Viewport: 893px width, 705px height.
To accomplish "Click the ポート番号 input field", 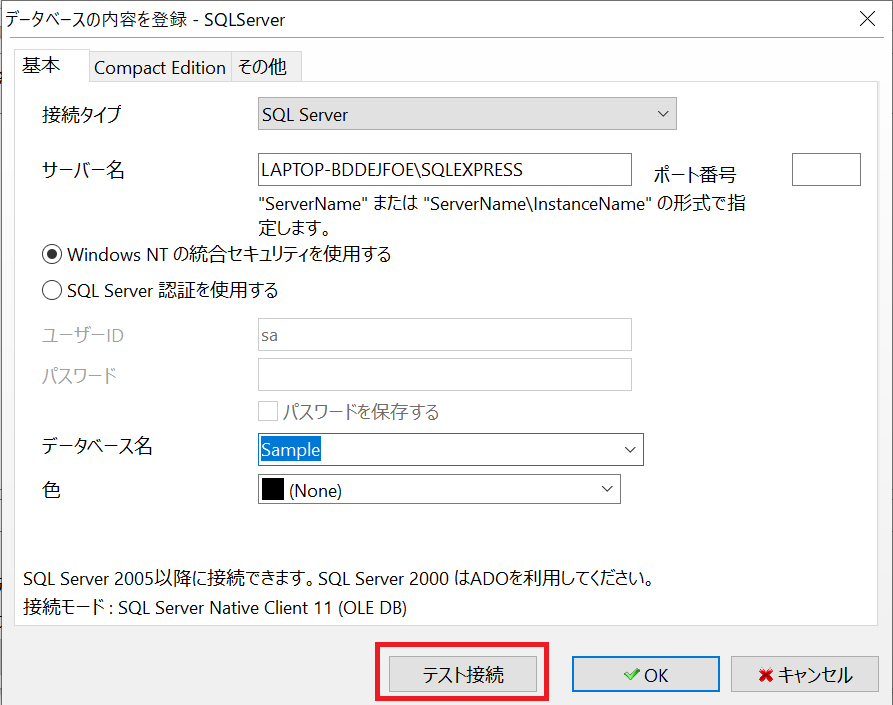I will pyautogui.click(x=826, y=169).
